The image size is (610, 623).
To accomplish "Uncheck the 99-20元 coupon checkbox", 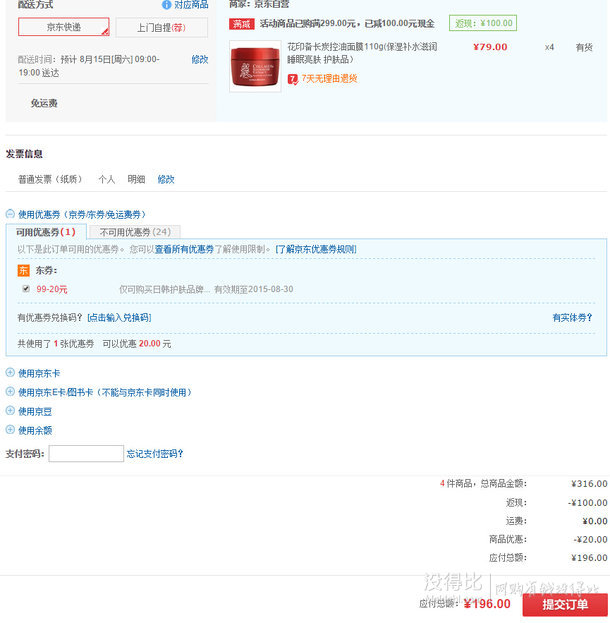I will click(26, 289).
